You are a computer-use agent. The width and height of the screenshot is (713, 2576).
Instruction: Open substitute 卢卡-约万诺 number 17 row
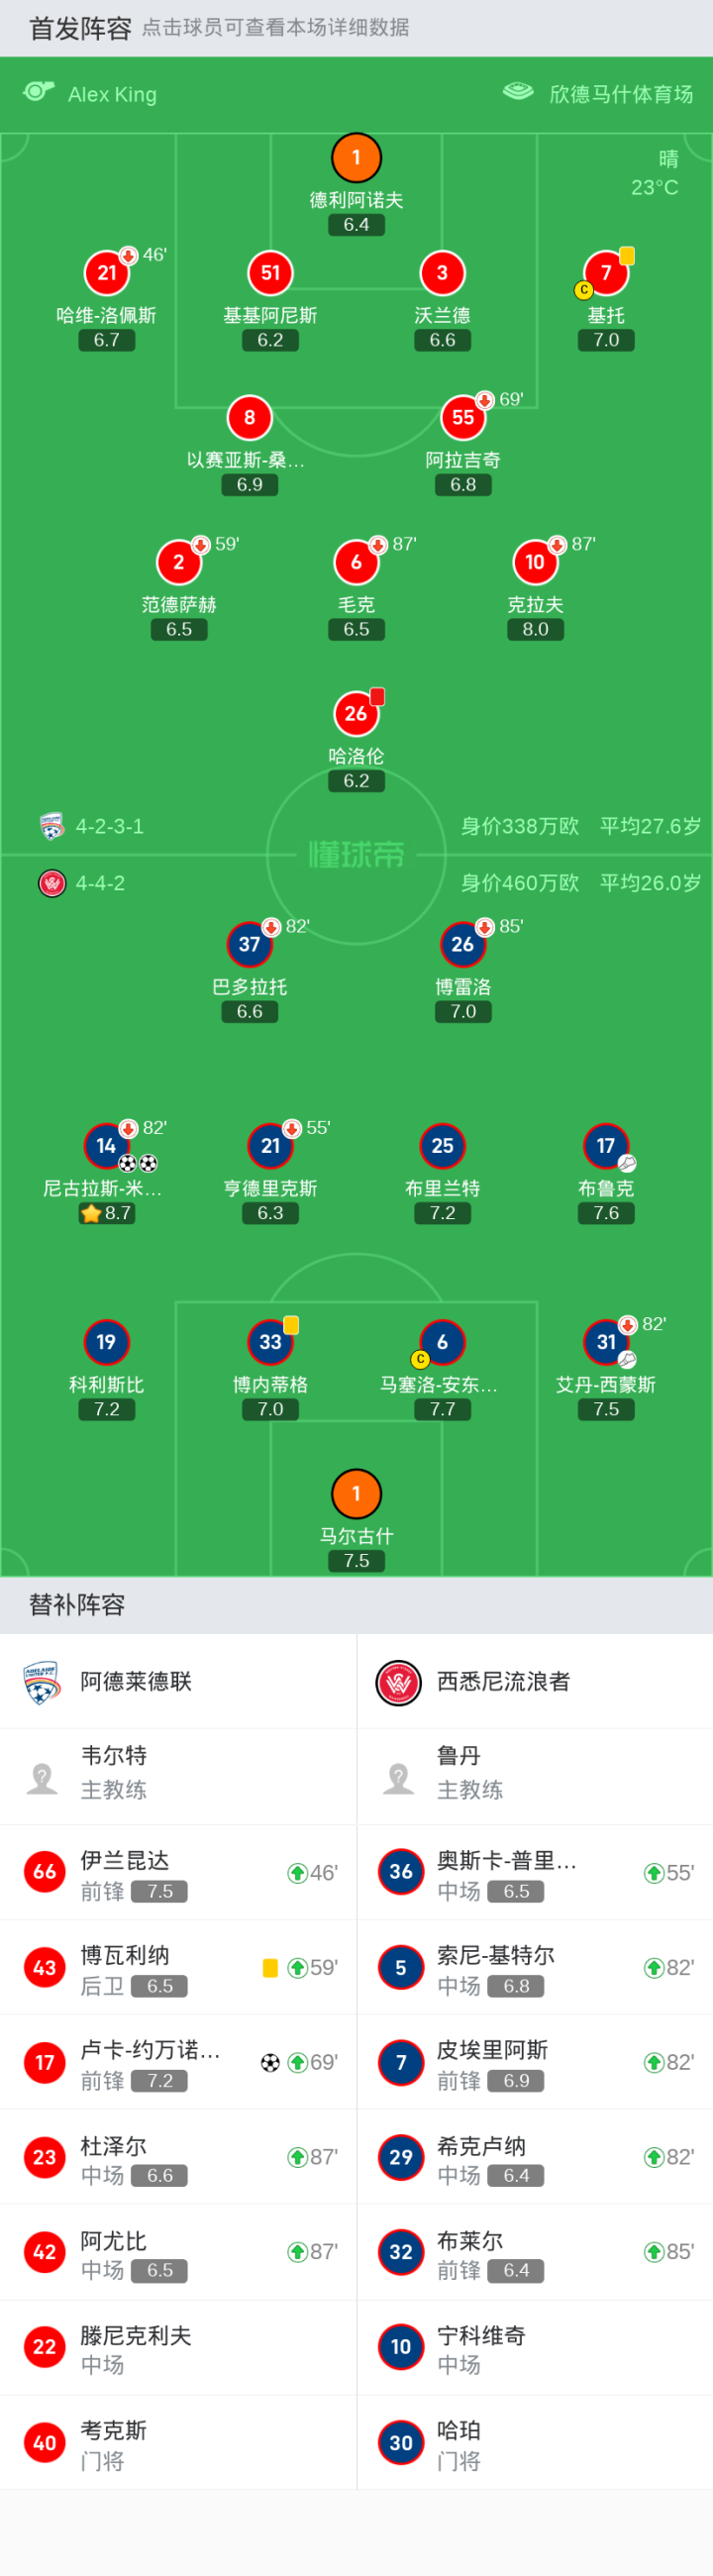(x=178, y=2063)
